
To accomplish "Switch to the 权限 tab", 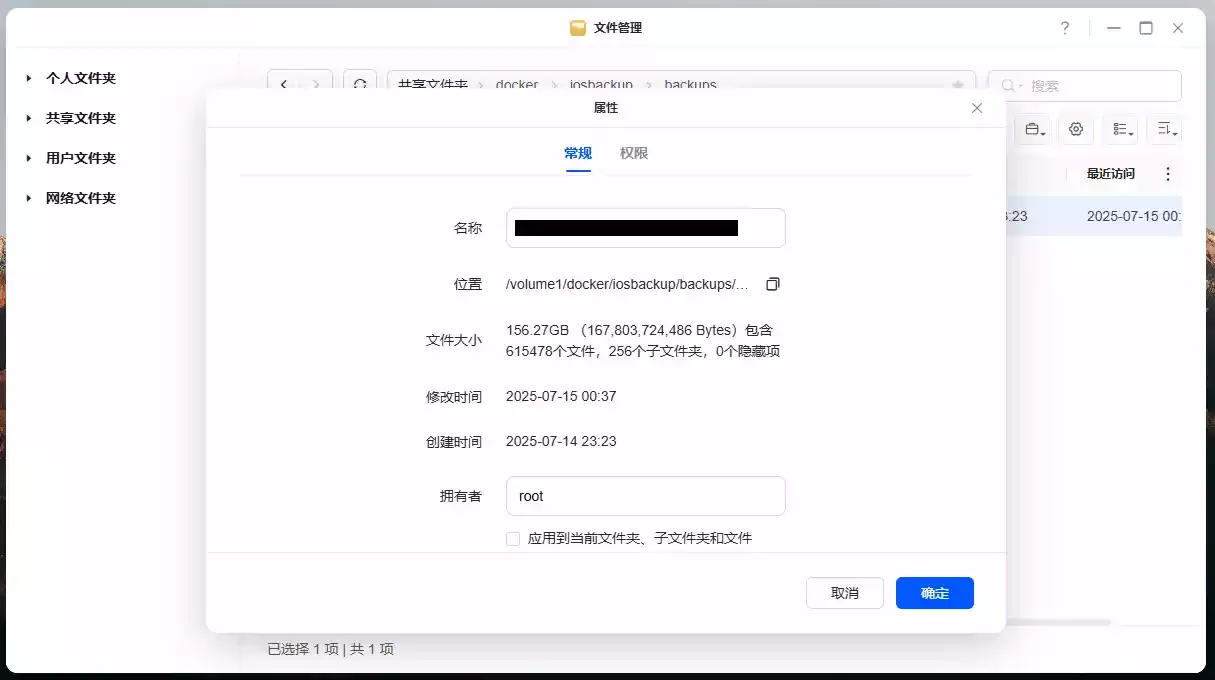I will coord(634,153).
